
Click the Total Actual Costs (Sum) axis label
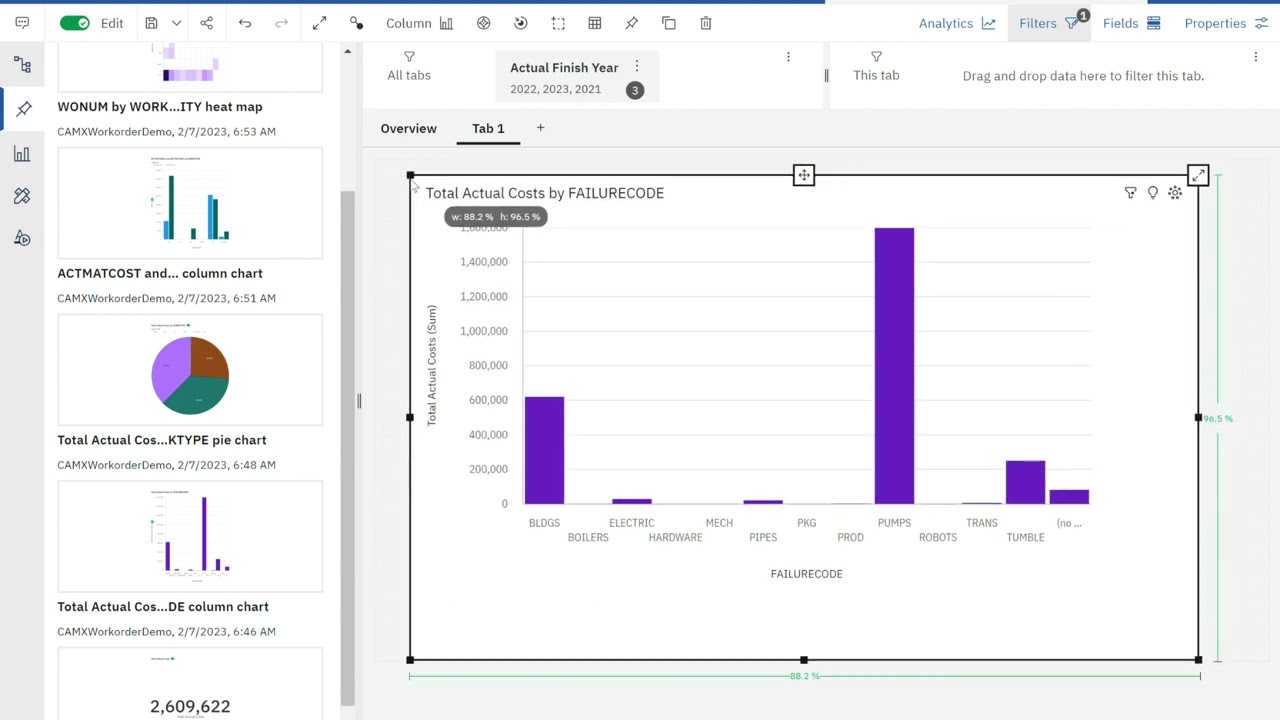coord(432,366)
